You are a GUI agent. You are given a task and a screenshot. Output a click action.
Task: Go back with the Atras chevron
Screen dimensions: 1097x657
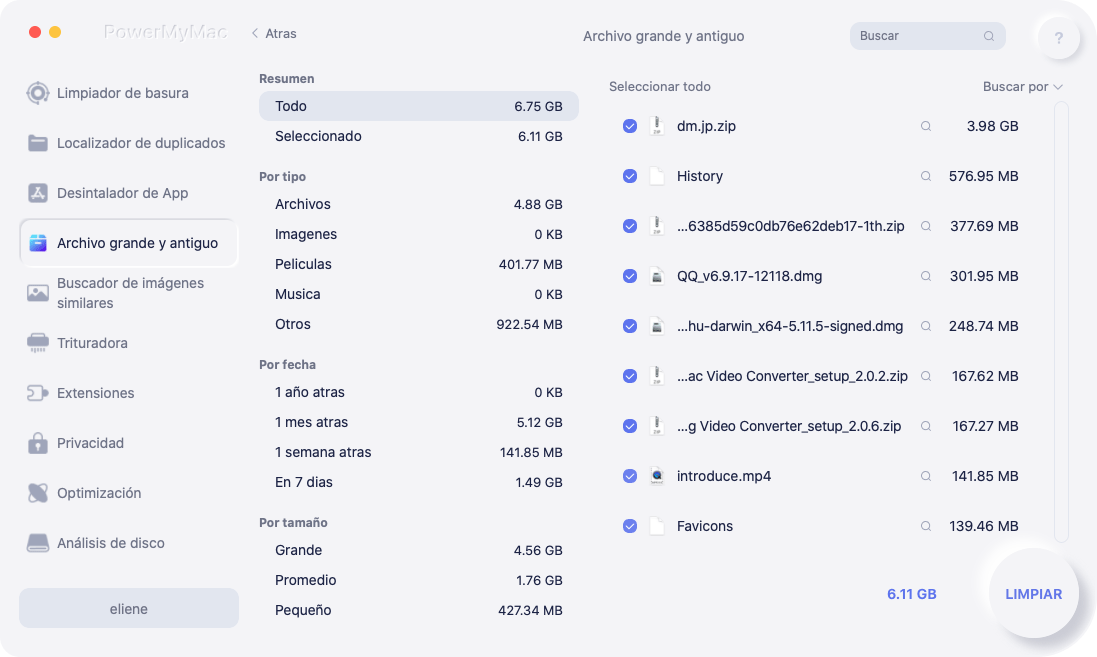255,34
